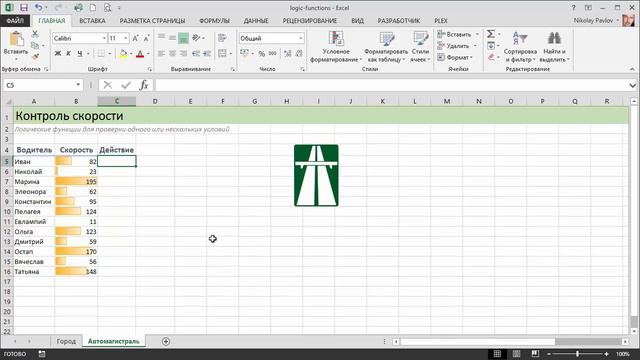Open the Name Box C5 dropdown
640x360 pixels.
click(x=78, y=85)
